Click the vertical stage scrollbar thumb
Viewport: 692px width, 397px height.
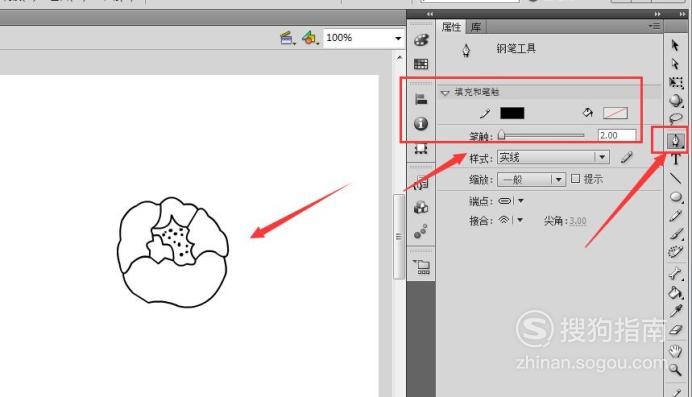coord(399,236)
